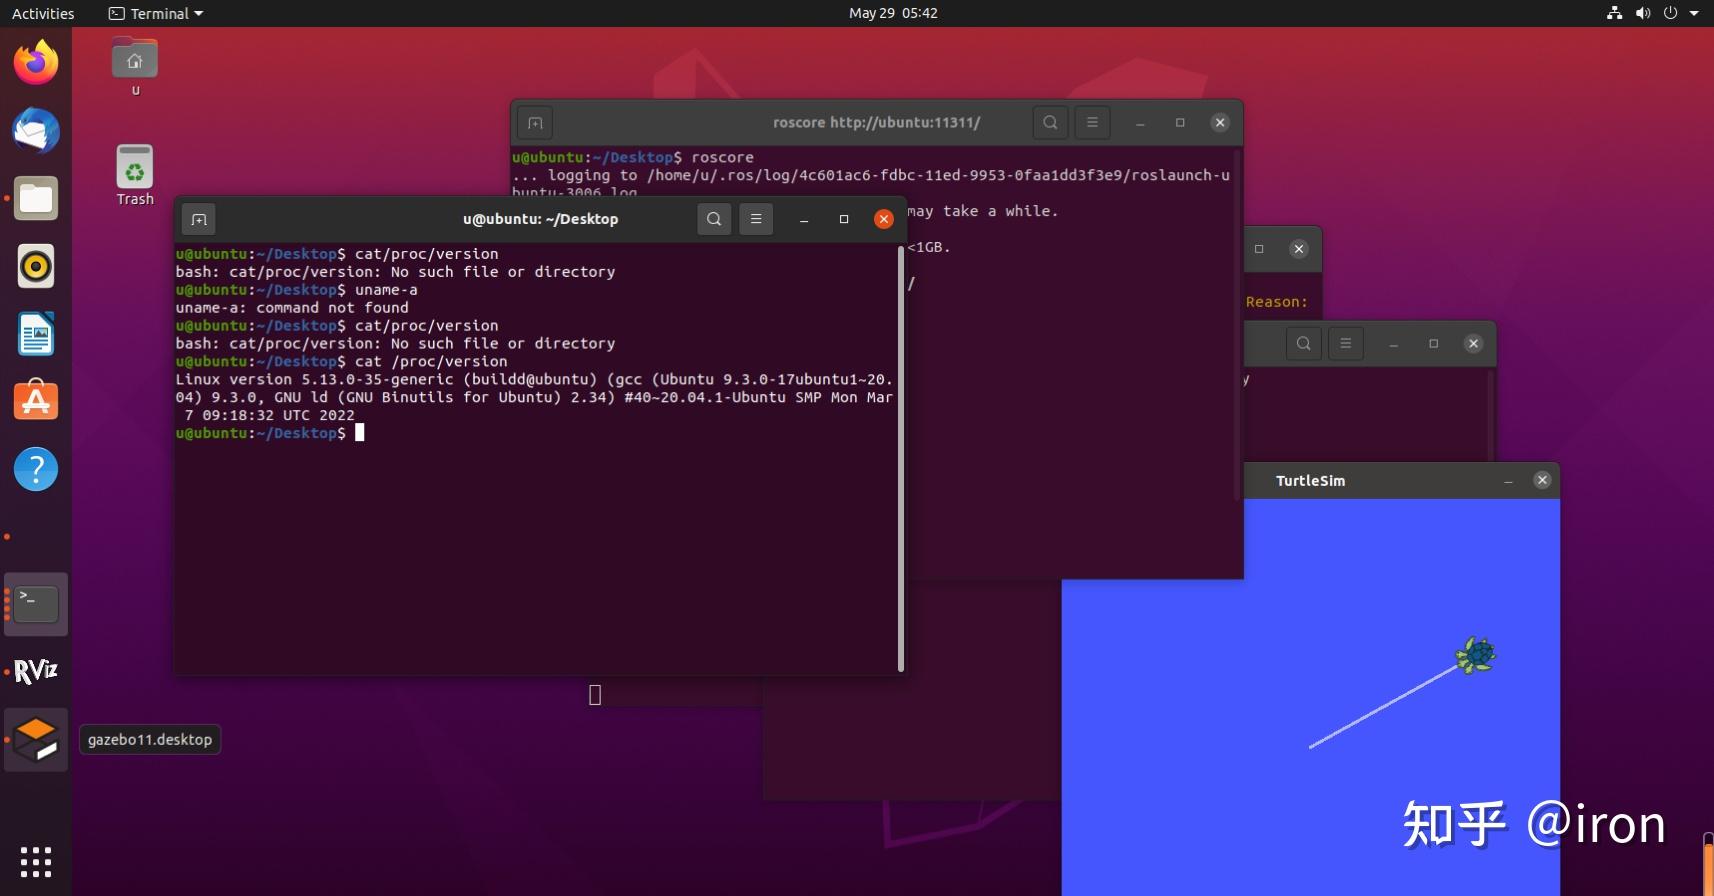Open the home folder 'u' desktop icon
This screenshot has width=1714, height=896.
click(135, 67)
